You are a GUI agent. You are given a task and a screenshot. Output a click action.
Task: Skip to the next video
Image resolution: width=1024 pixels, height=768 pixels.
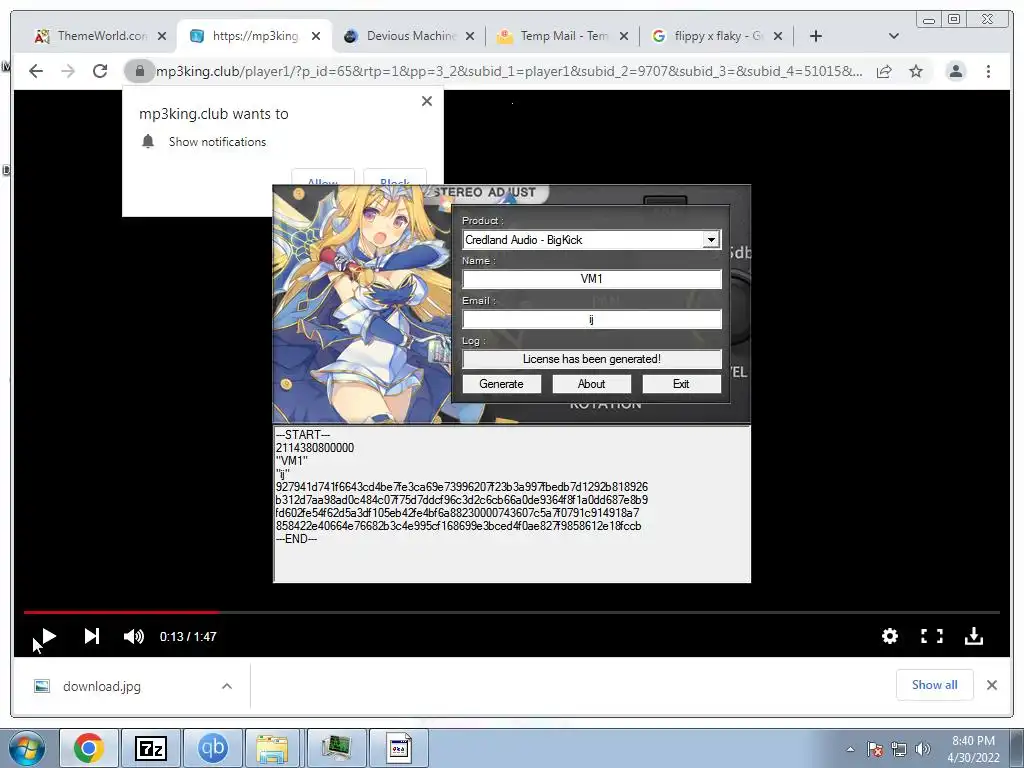91,636
